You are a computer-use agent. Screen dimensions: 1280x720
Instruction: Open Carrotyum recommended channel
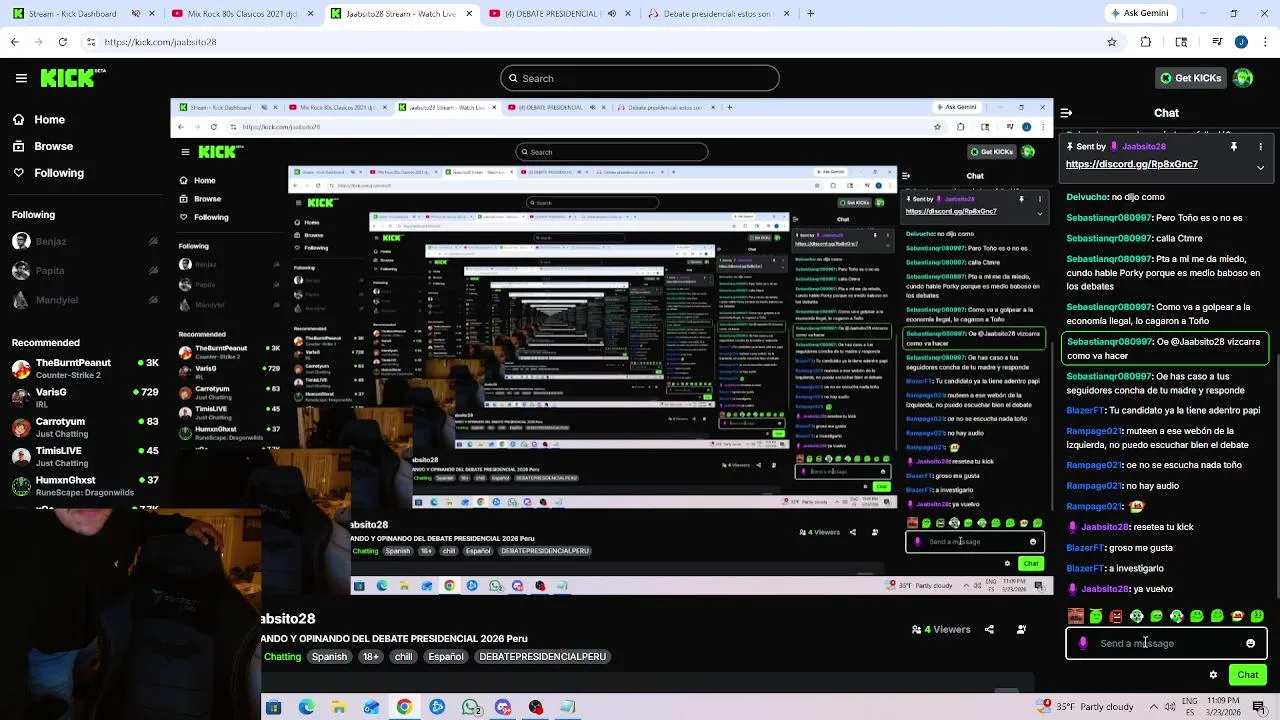pyautogui.click(x=85, y=427)
